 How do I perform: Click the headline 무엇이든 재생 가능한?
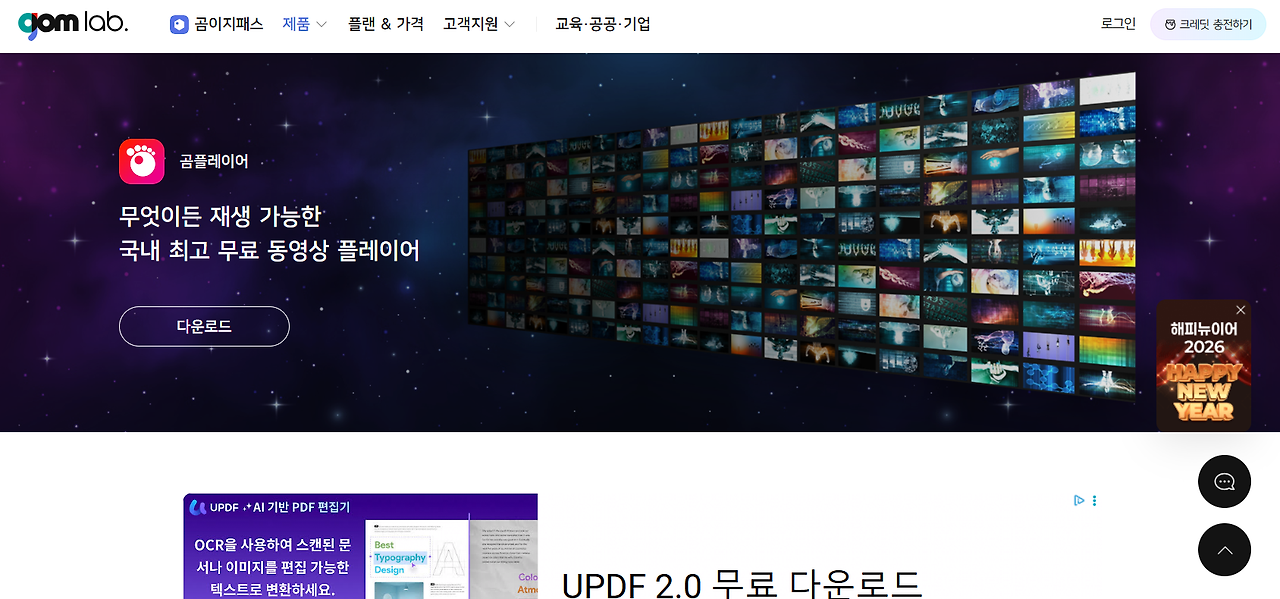tap(220, 215)
